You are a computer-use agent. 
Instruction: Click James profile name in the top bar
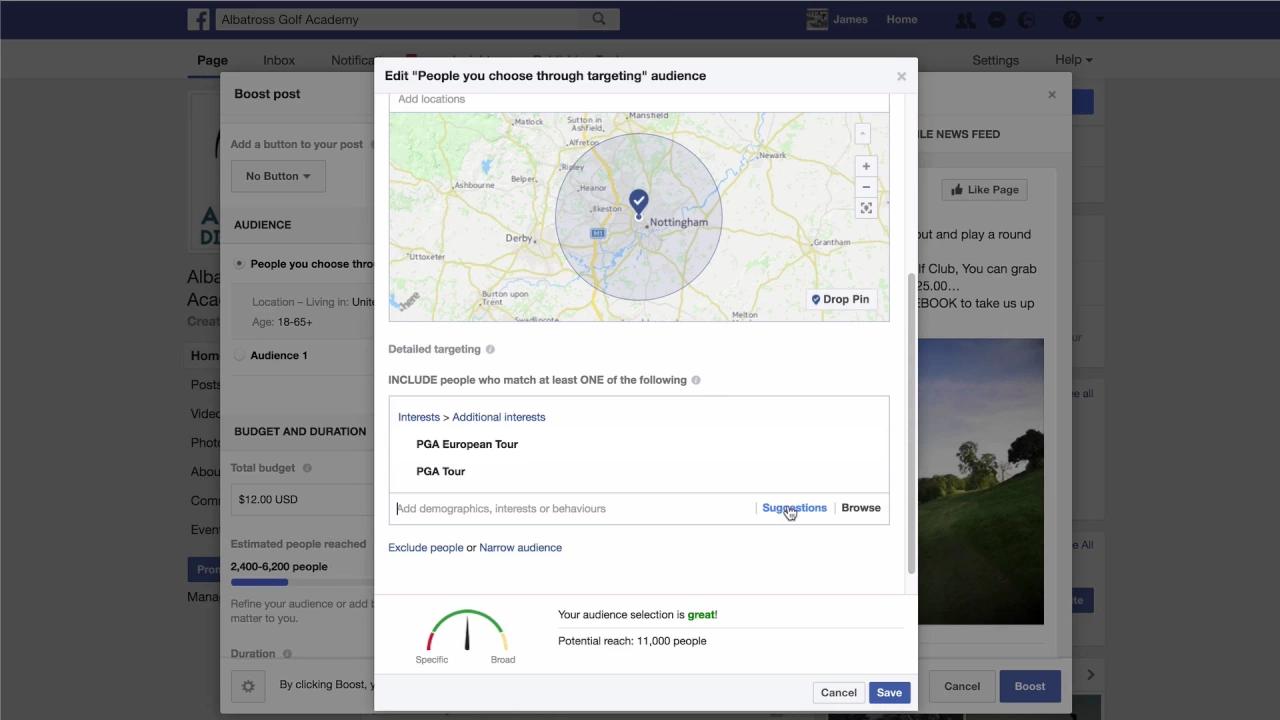click(x=850, y=19)
